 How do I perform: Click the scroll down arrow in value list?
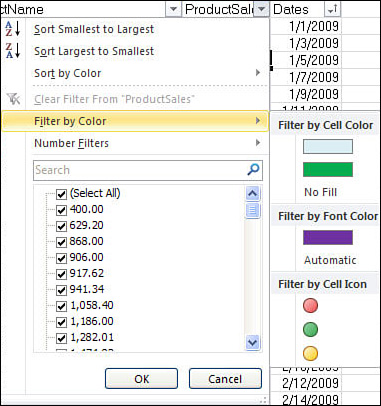tap(252, 342)
